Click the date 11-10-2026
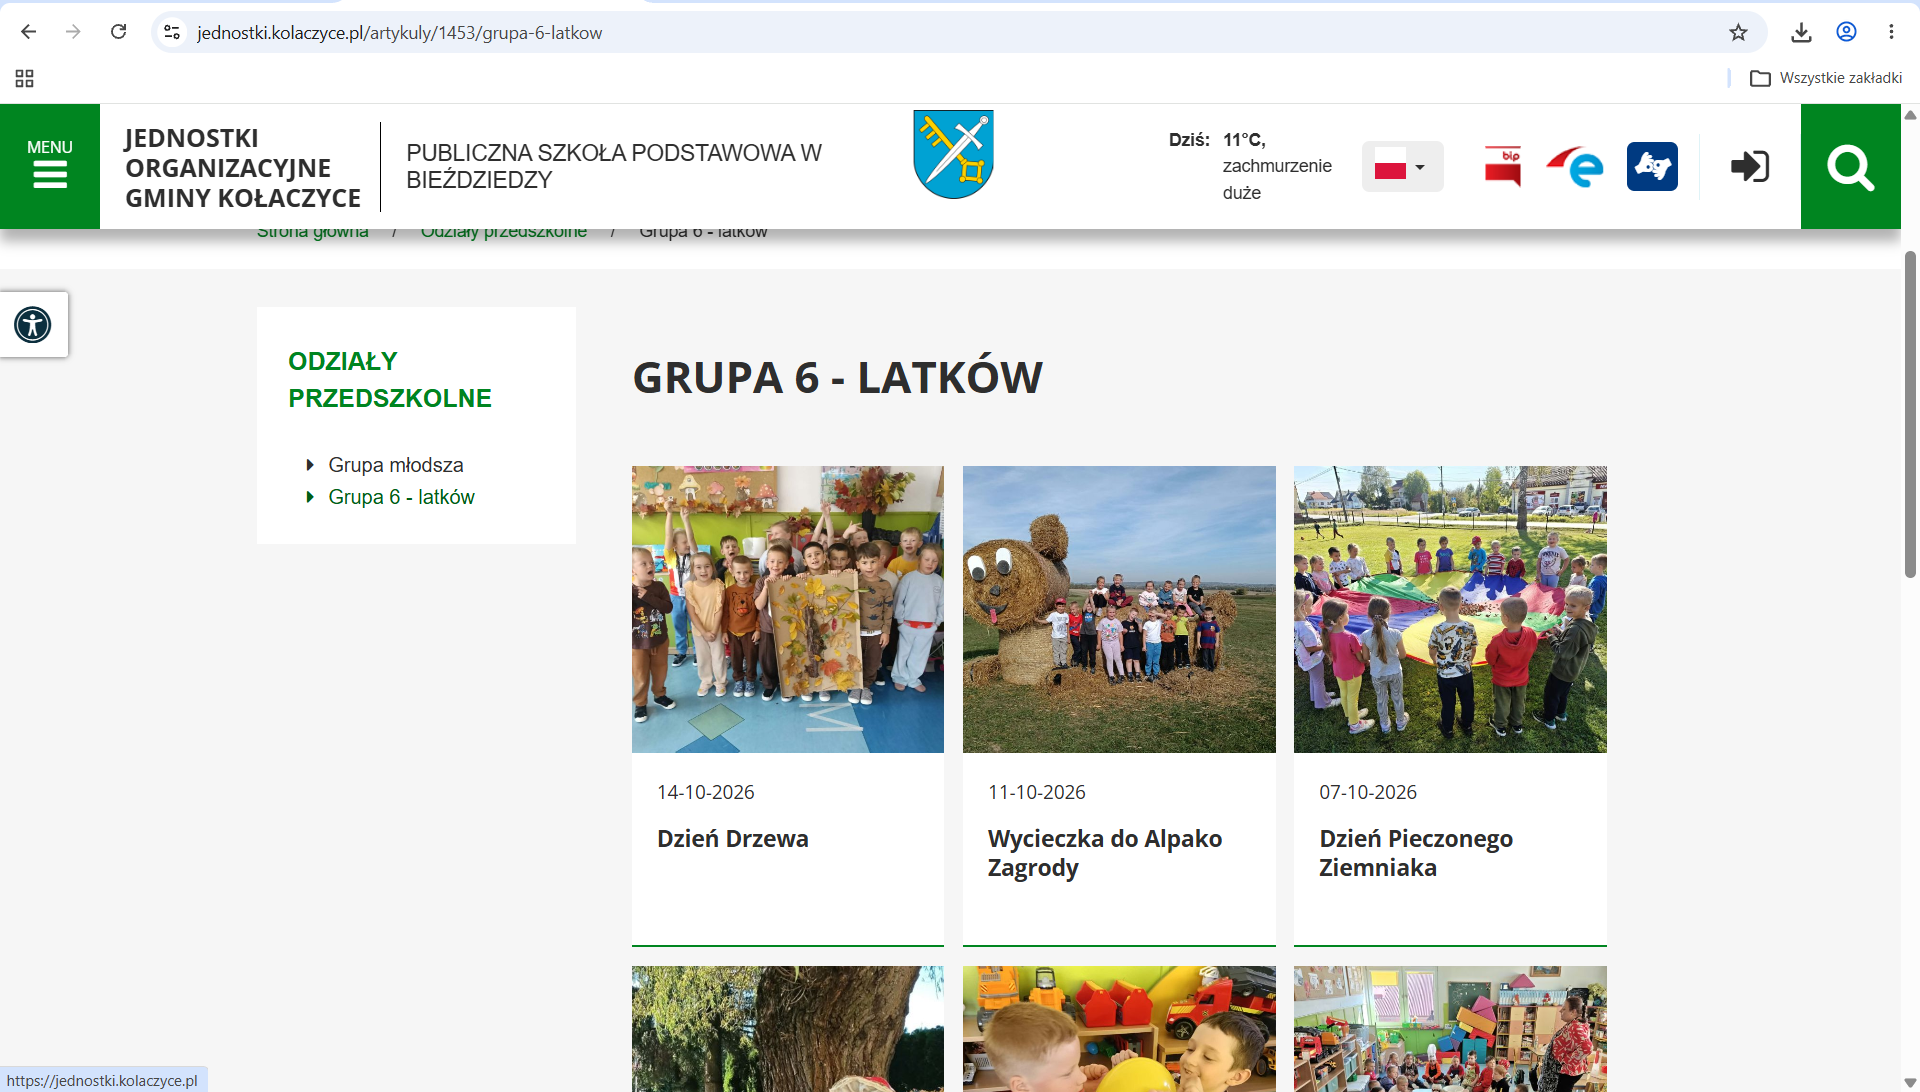Screen dimensions: 1920x1092 pos(1036,792)
